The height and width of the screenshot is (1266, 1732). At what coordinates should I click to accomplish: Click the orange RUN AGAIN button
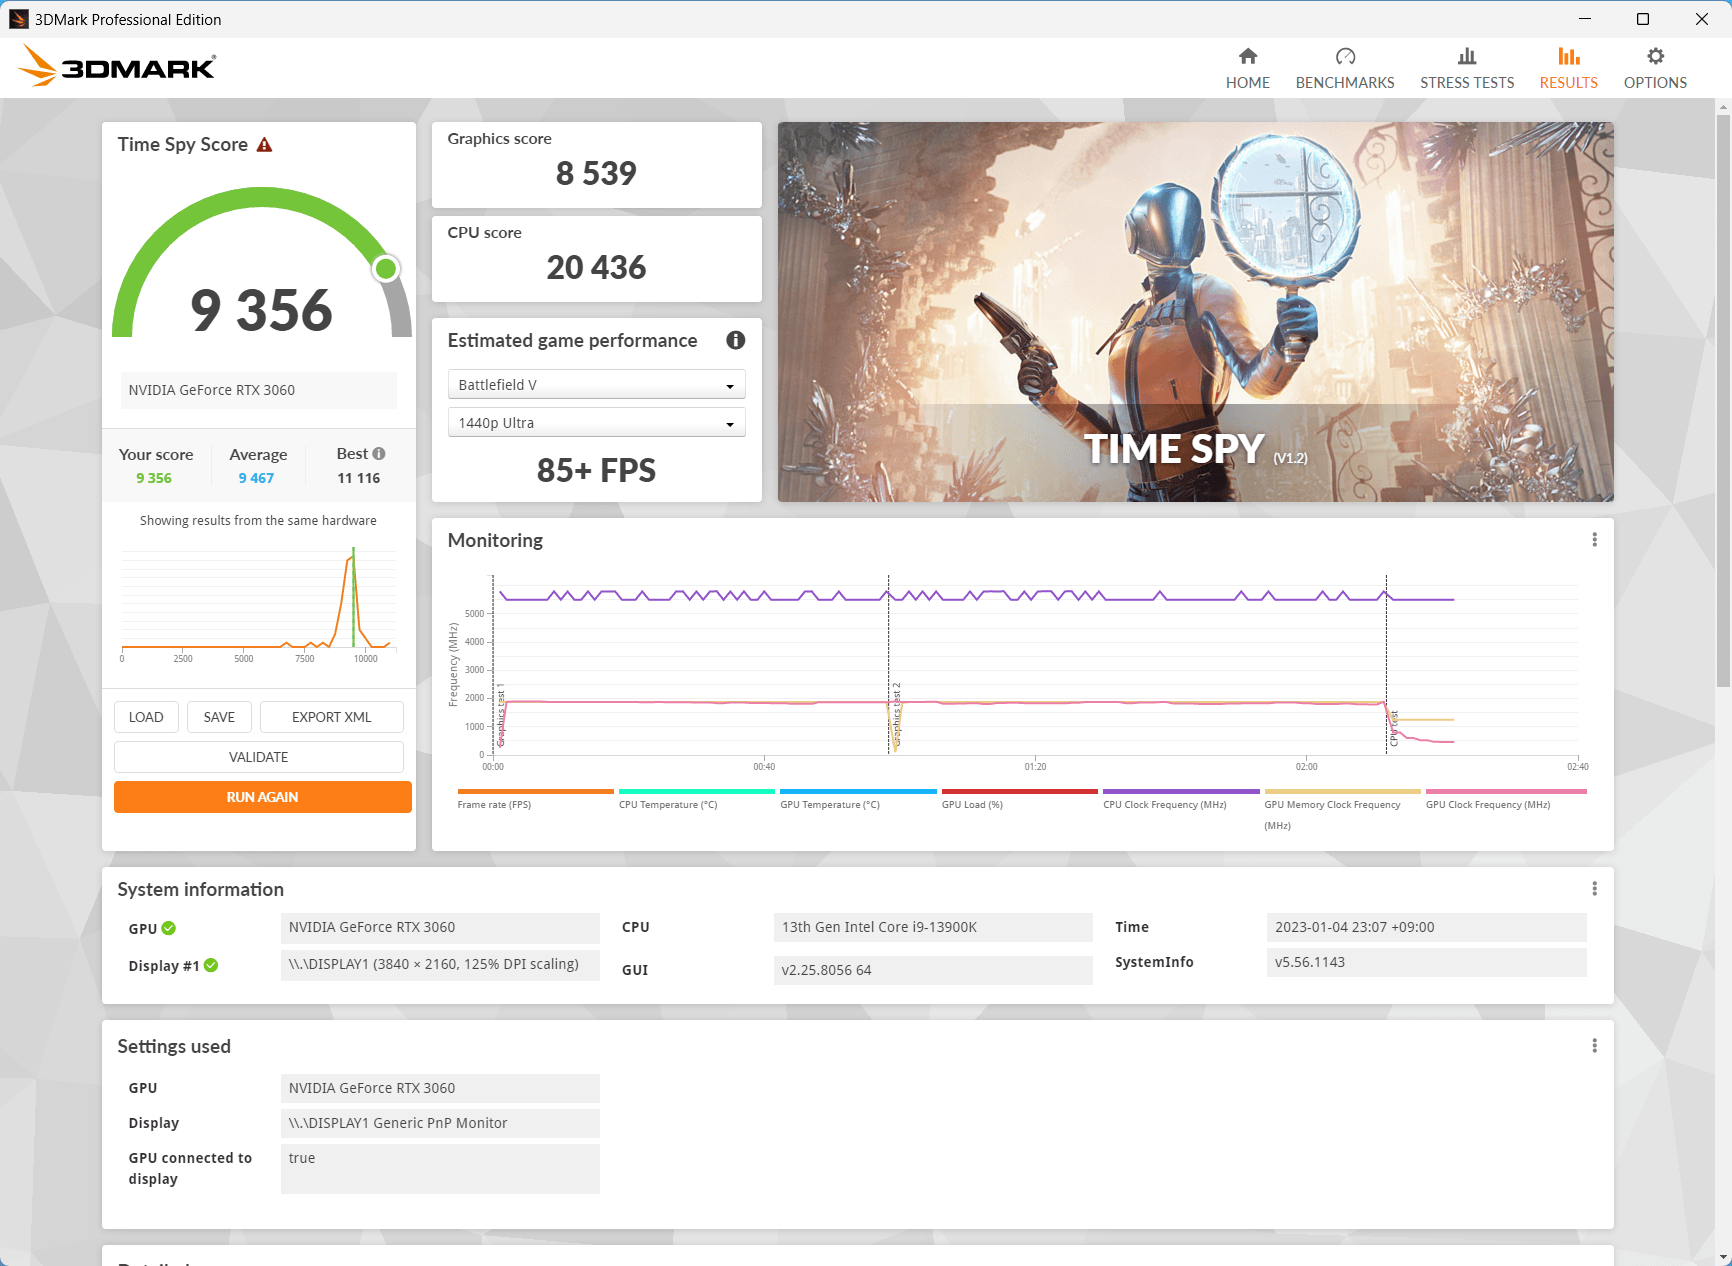(x=262, y=797)
